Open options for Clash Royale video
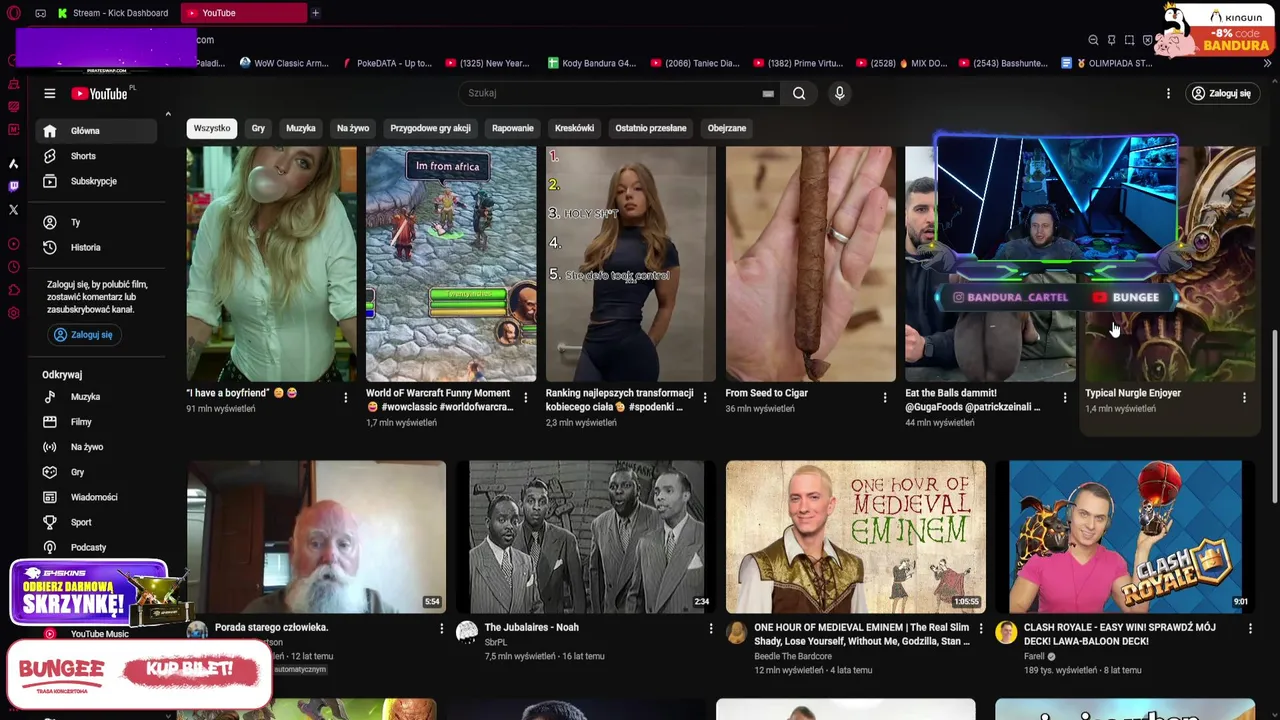Image resolution: width=1280 pixels, height=720 pixels. (1250, 628)
